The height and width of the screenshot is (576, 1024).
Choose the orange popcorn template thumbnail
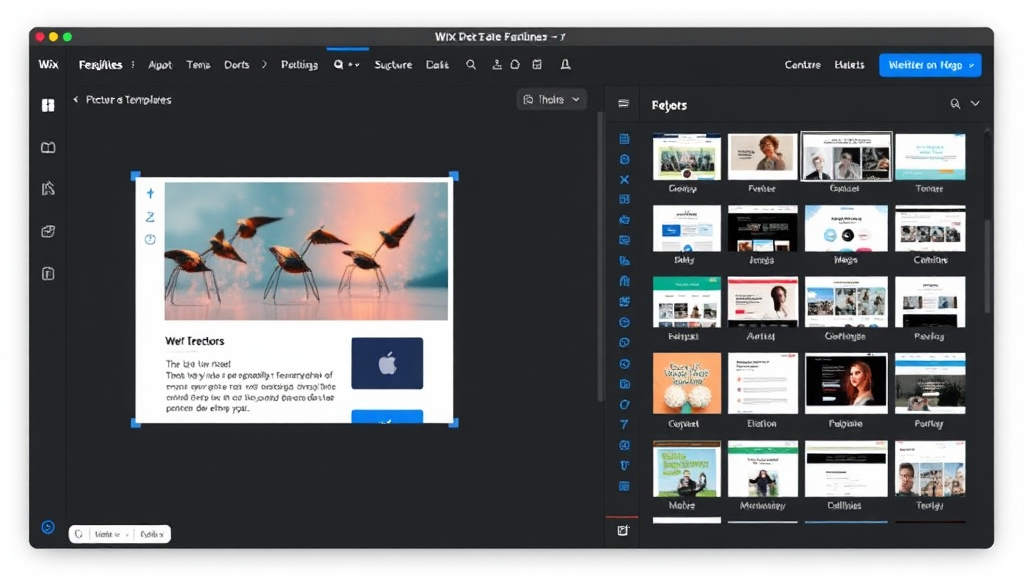(x=687, y=383)
